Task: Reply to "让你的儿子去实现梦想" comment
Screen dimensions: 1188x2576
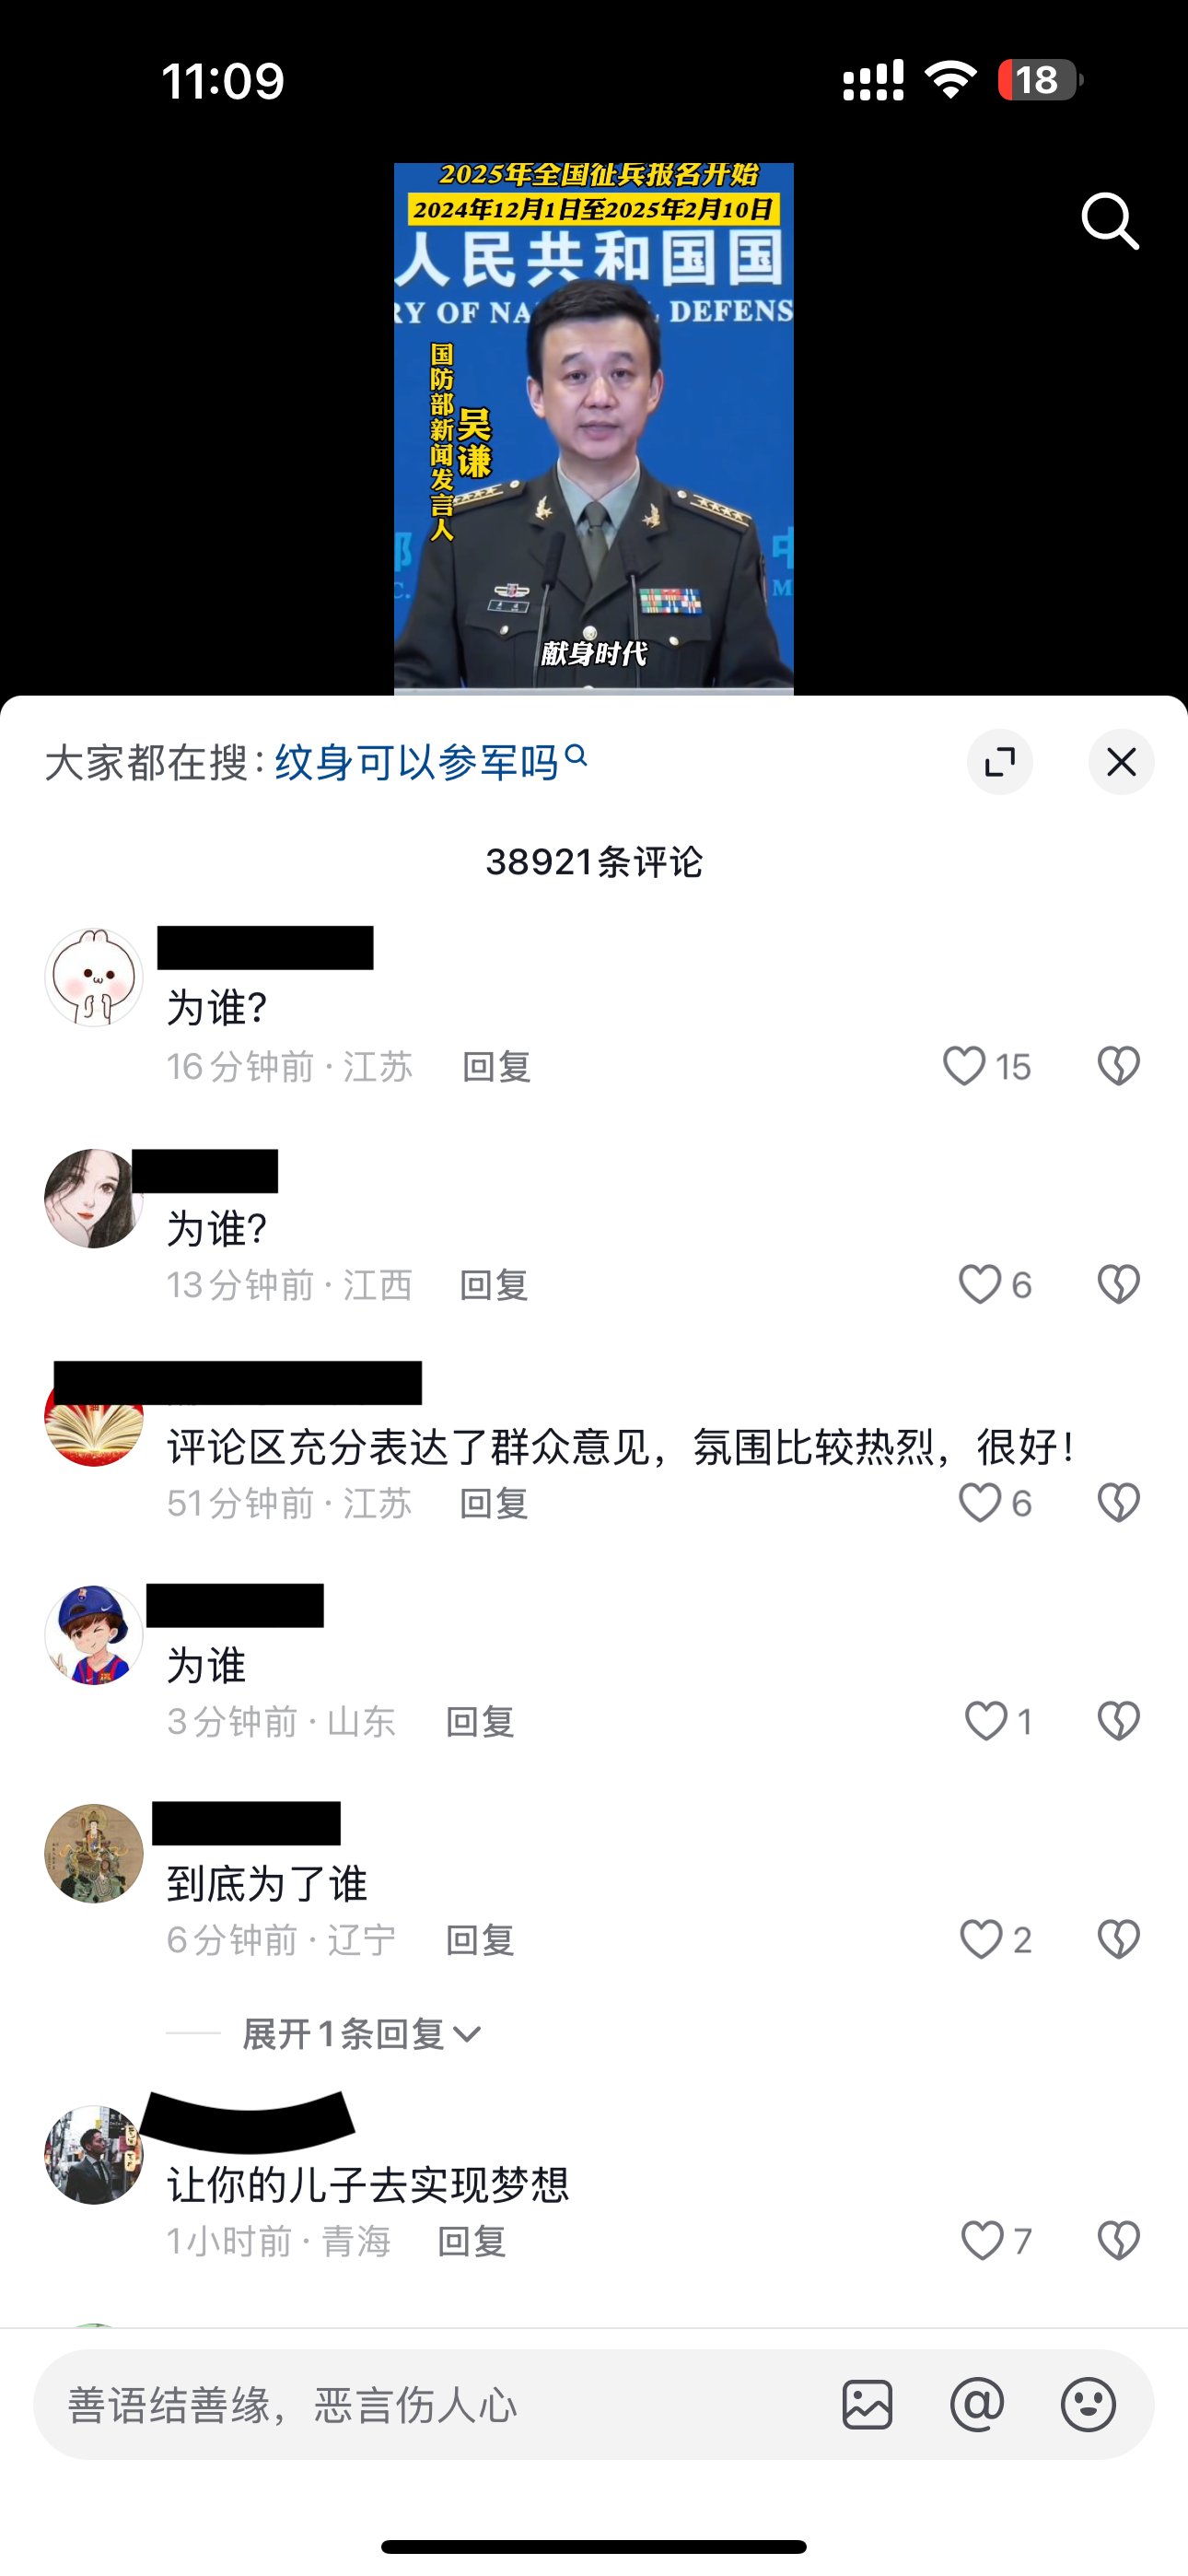Action: [471, 2241]
